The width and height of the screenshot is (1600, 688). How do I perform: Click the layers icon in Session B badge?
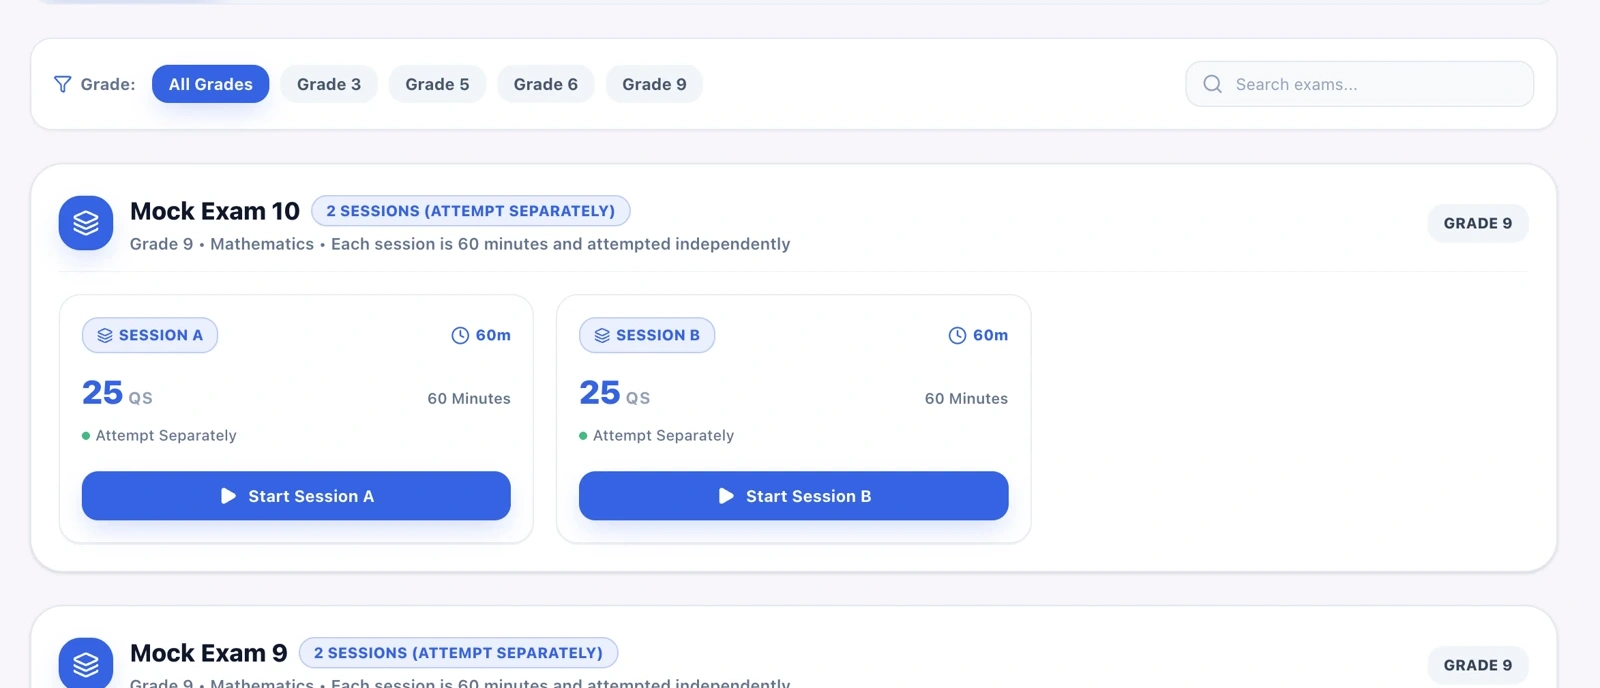click(602, 335)
